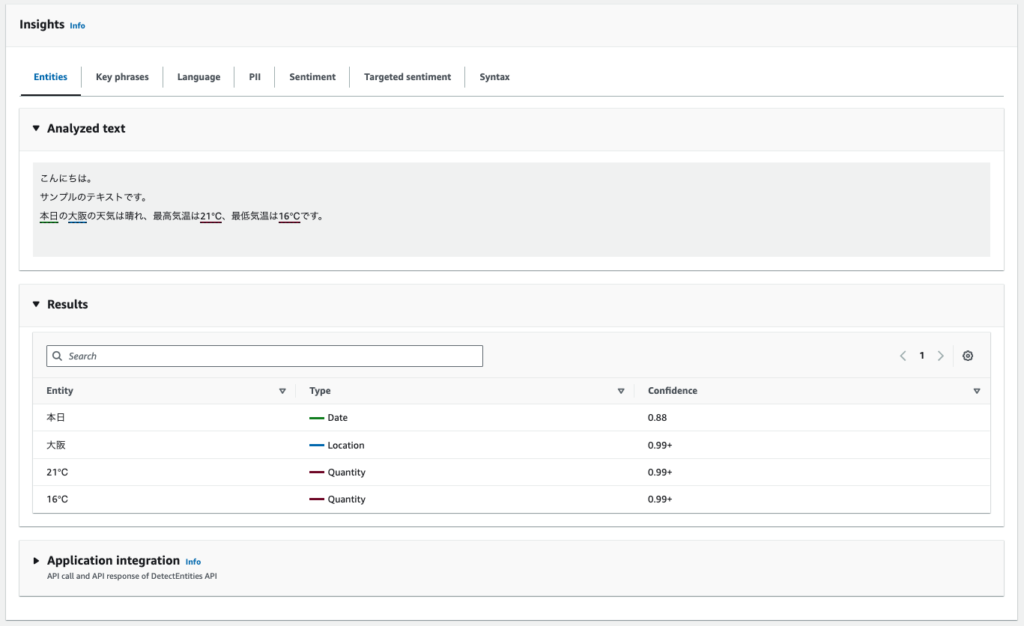Viewport: 1024px width, 626px height.
Task: Click the Info link next to Insights
Action: (77, 26)
